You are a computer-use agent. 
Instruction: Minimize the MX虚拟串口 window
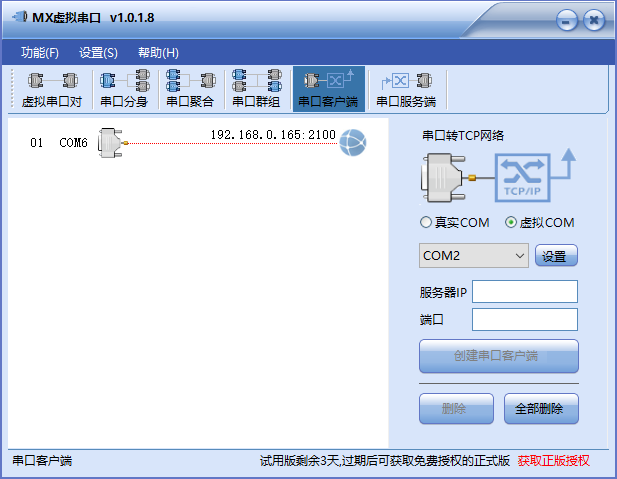(x=567, y=20)
